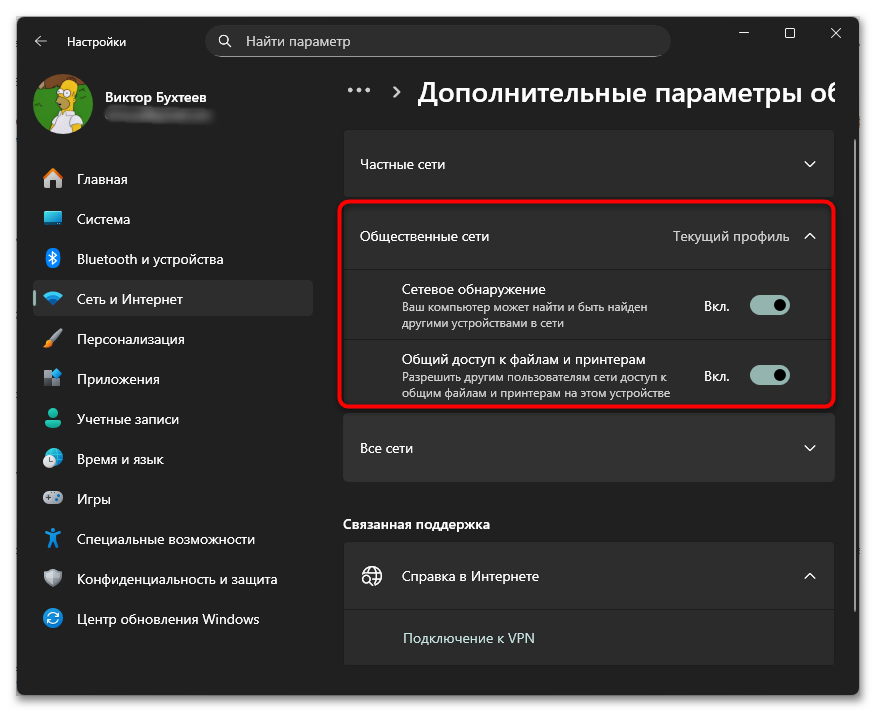This screenshot has width=876, height=712.
Task: Select the Конфиденциальность и защита shield icon
Action: pyautogui.click(x=52, y=579)
